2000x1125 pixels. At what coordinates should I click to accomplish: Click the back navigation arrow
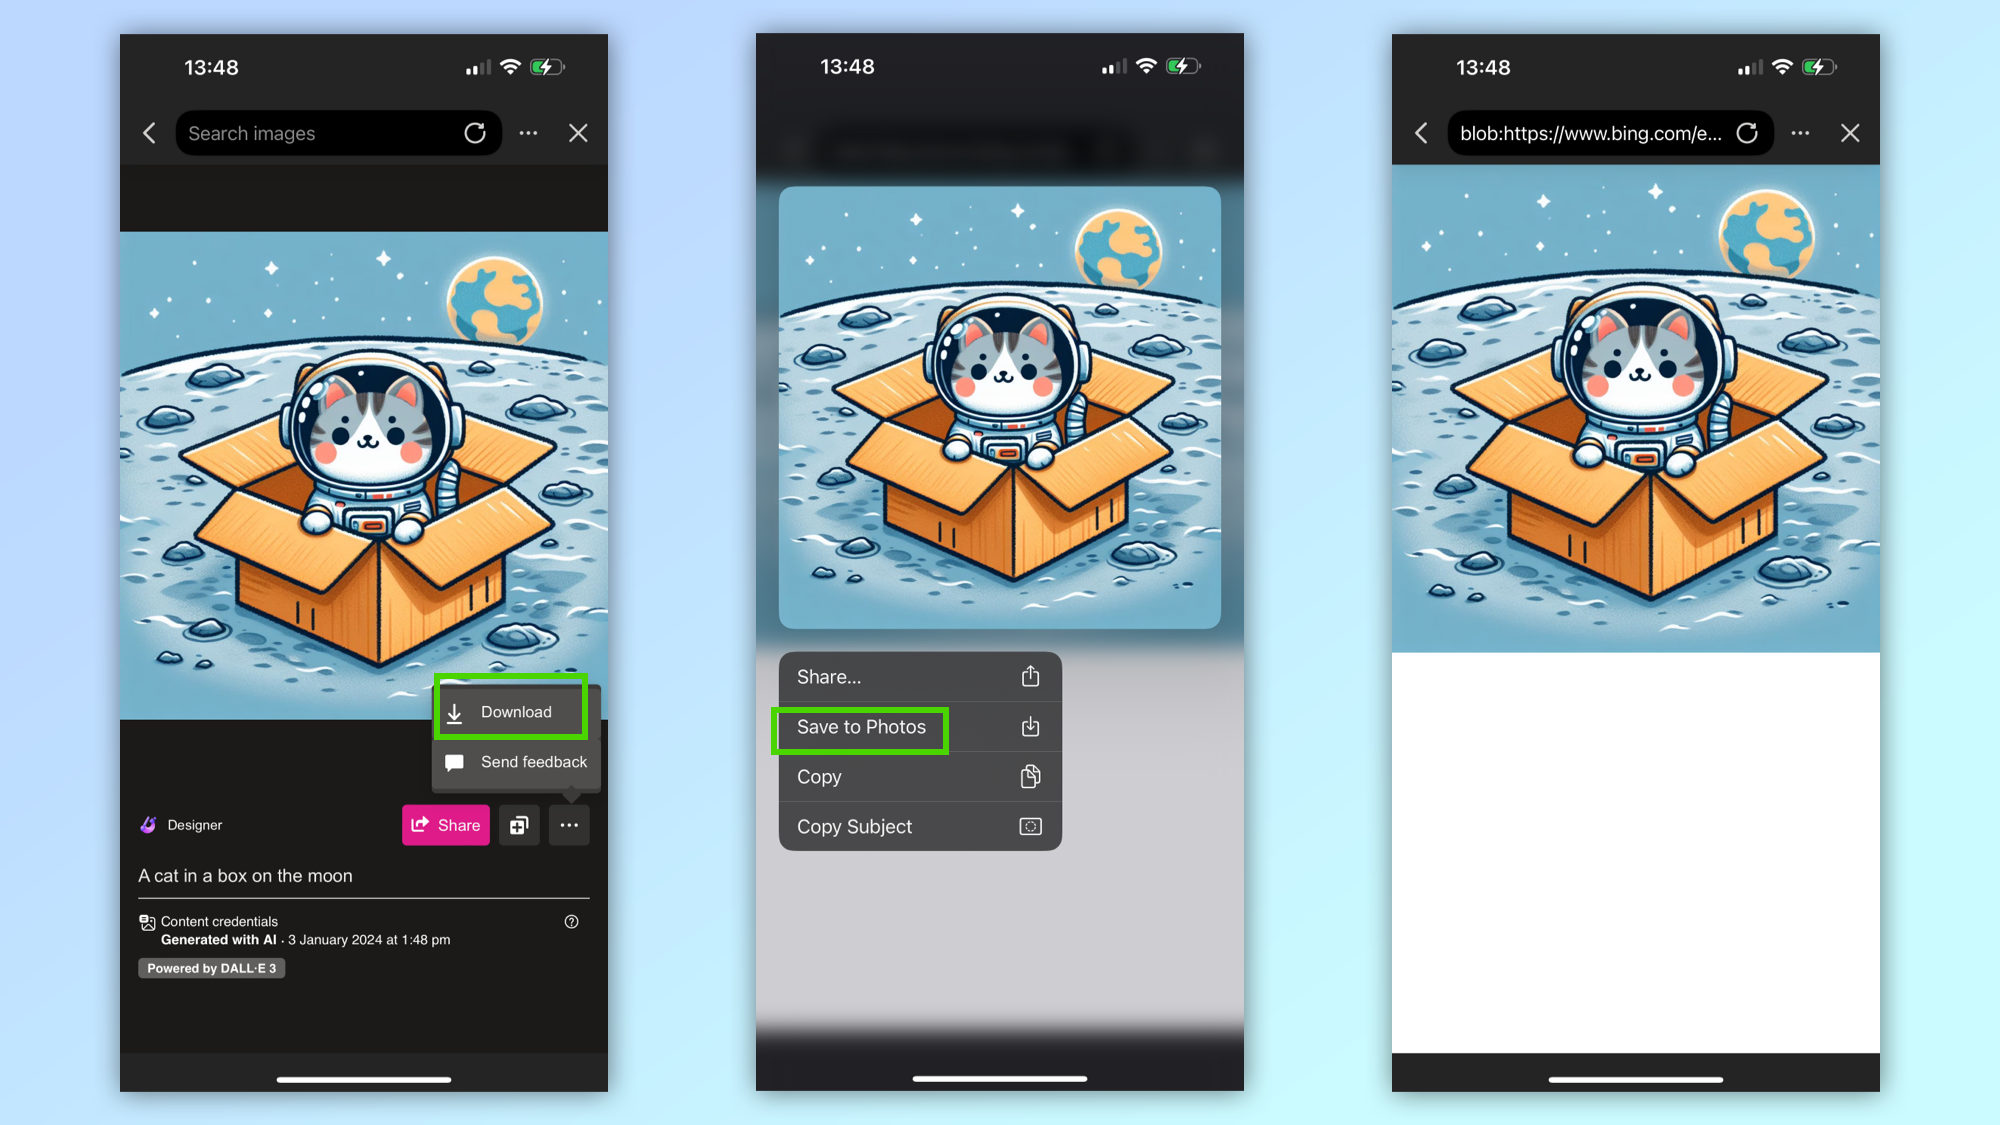click(x=151, y=132)
